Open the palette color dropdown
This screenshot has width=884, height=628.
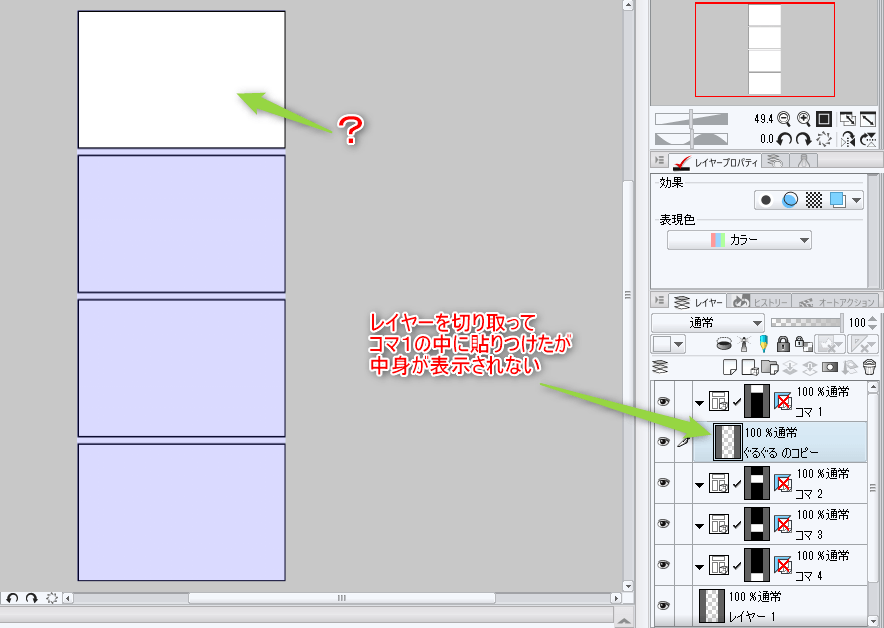tap(668, 343)
